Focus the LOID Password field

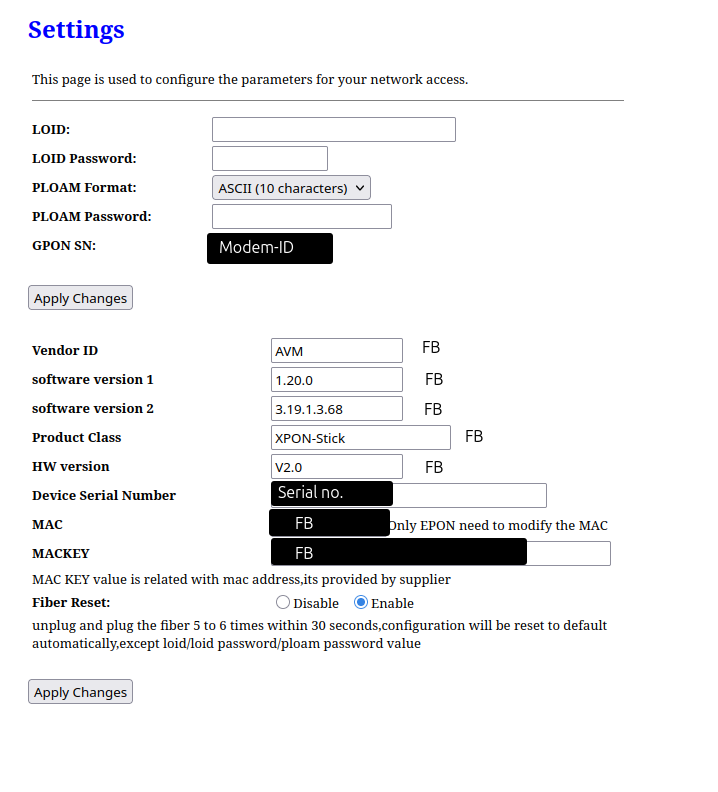click(270, 159)
